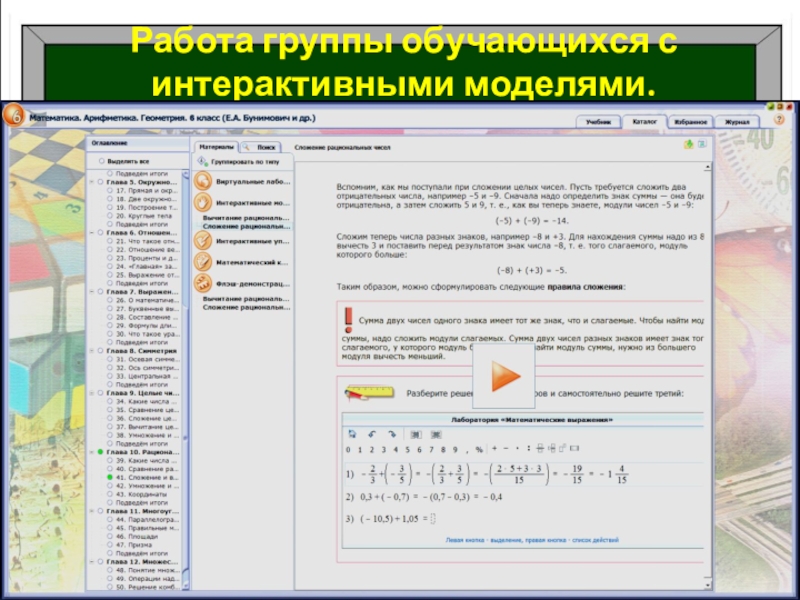Open the Интерактивные уп… checkmark icon
800x600 pixels.
203,241
